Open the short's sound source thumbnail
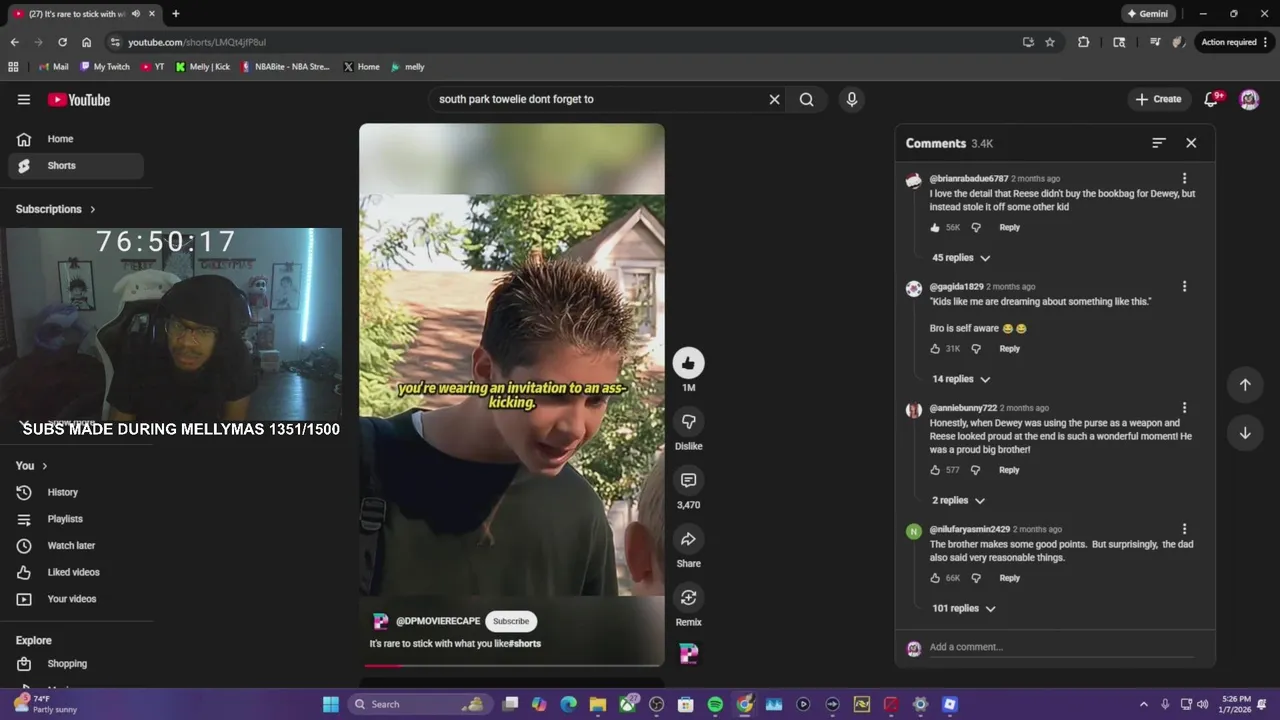The height and width of the screenshot is (720, 1280). [688, 654]
